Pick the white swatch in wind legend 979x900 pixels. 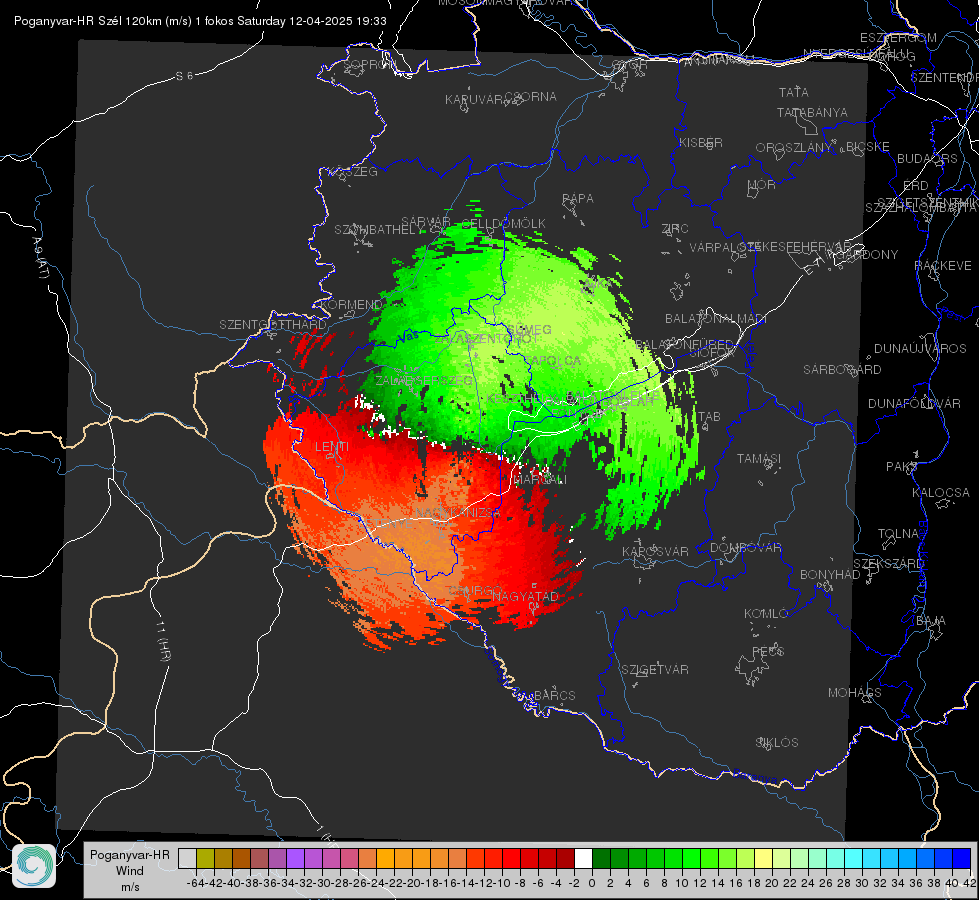[583, 858]
